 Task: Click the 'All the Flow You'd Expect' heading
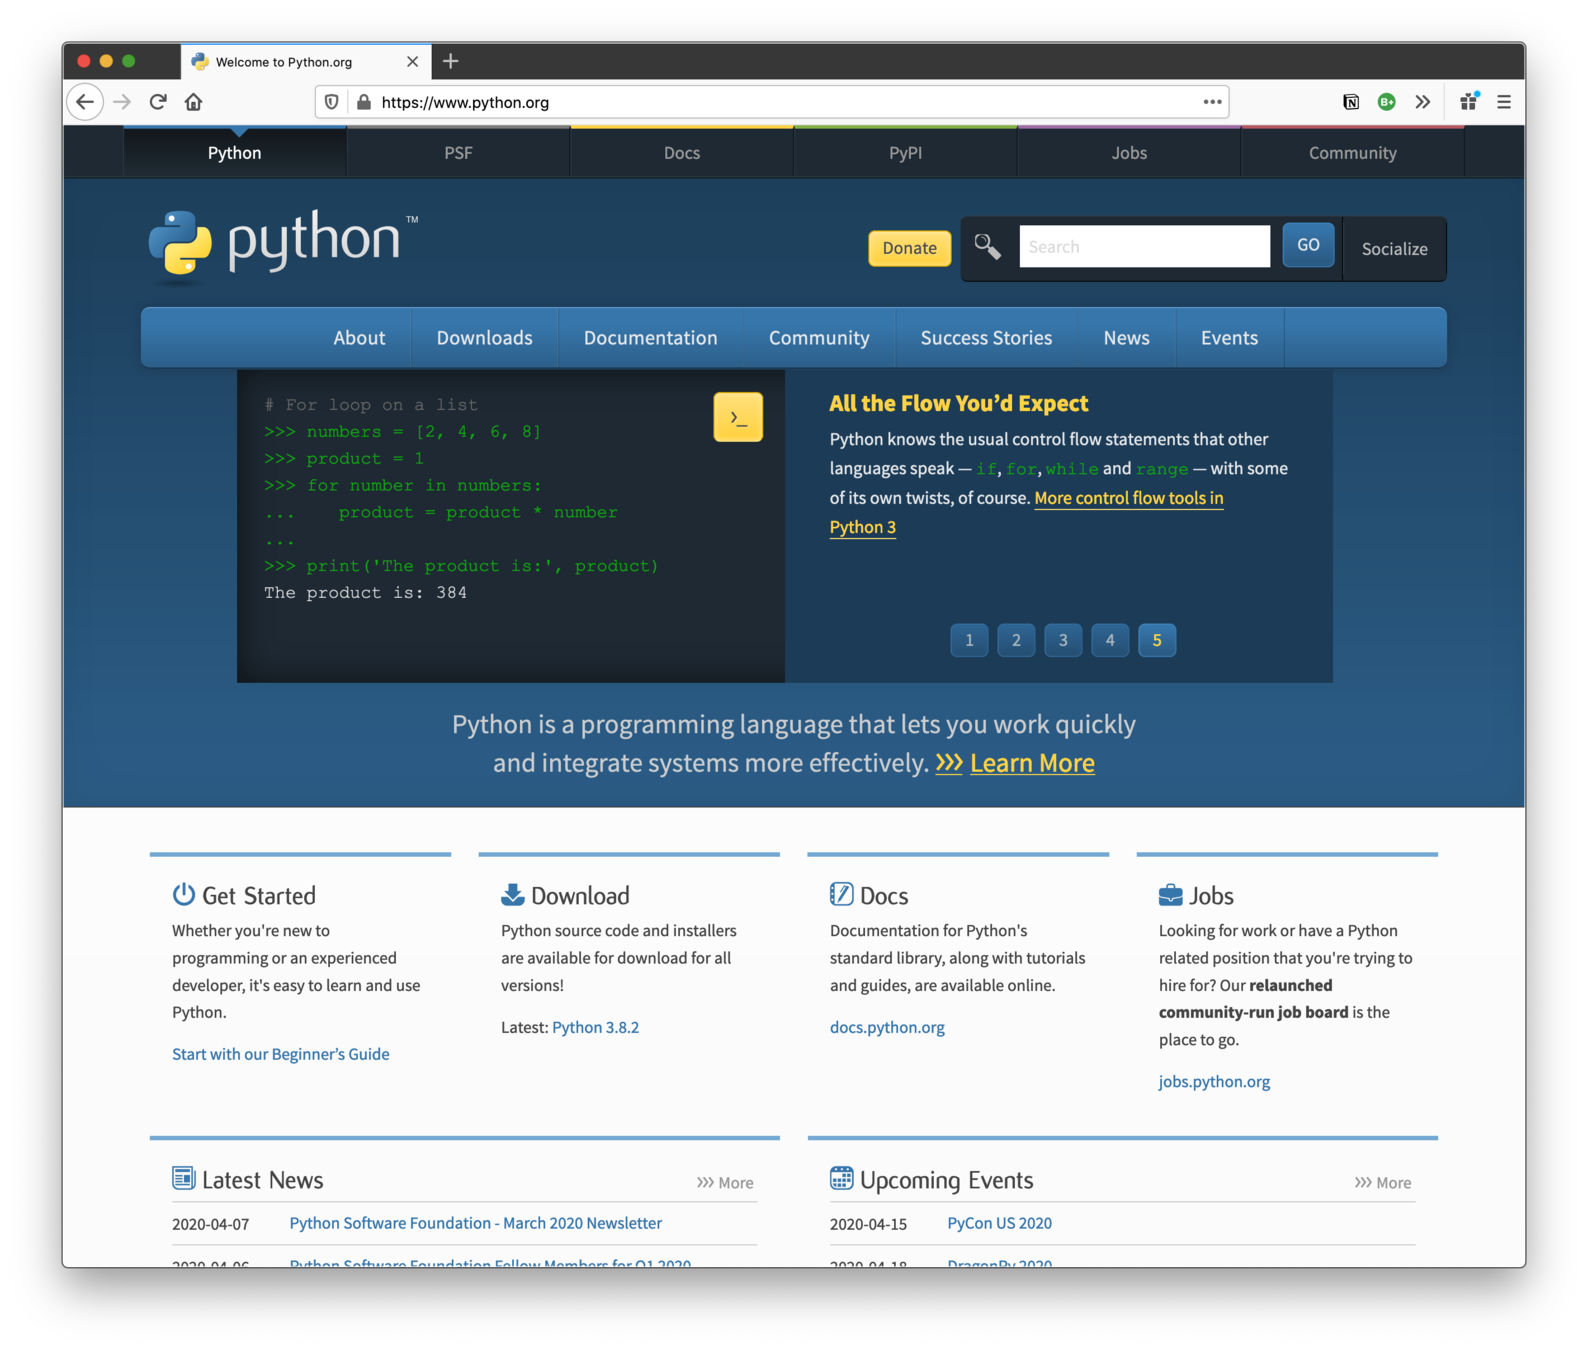(958, 403)
